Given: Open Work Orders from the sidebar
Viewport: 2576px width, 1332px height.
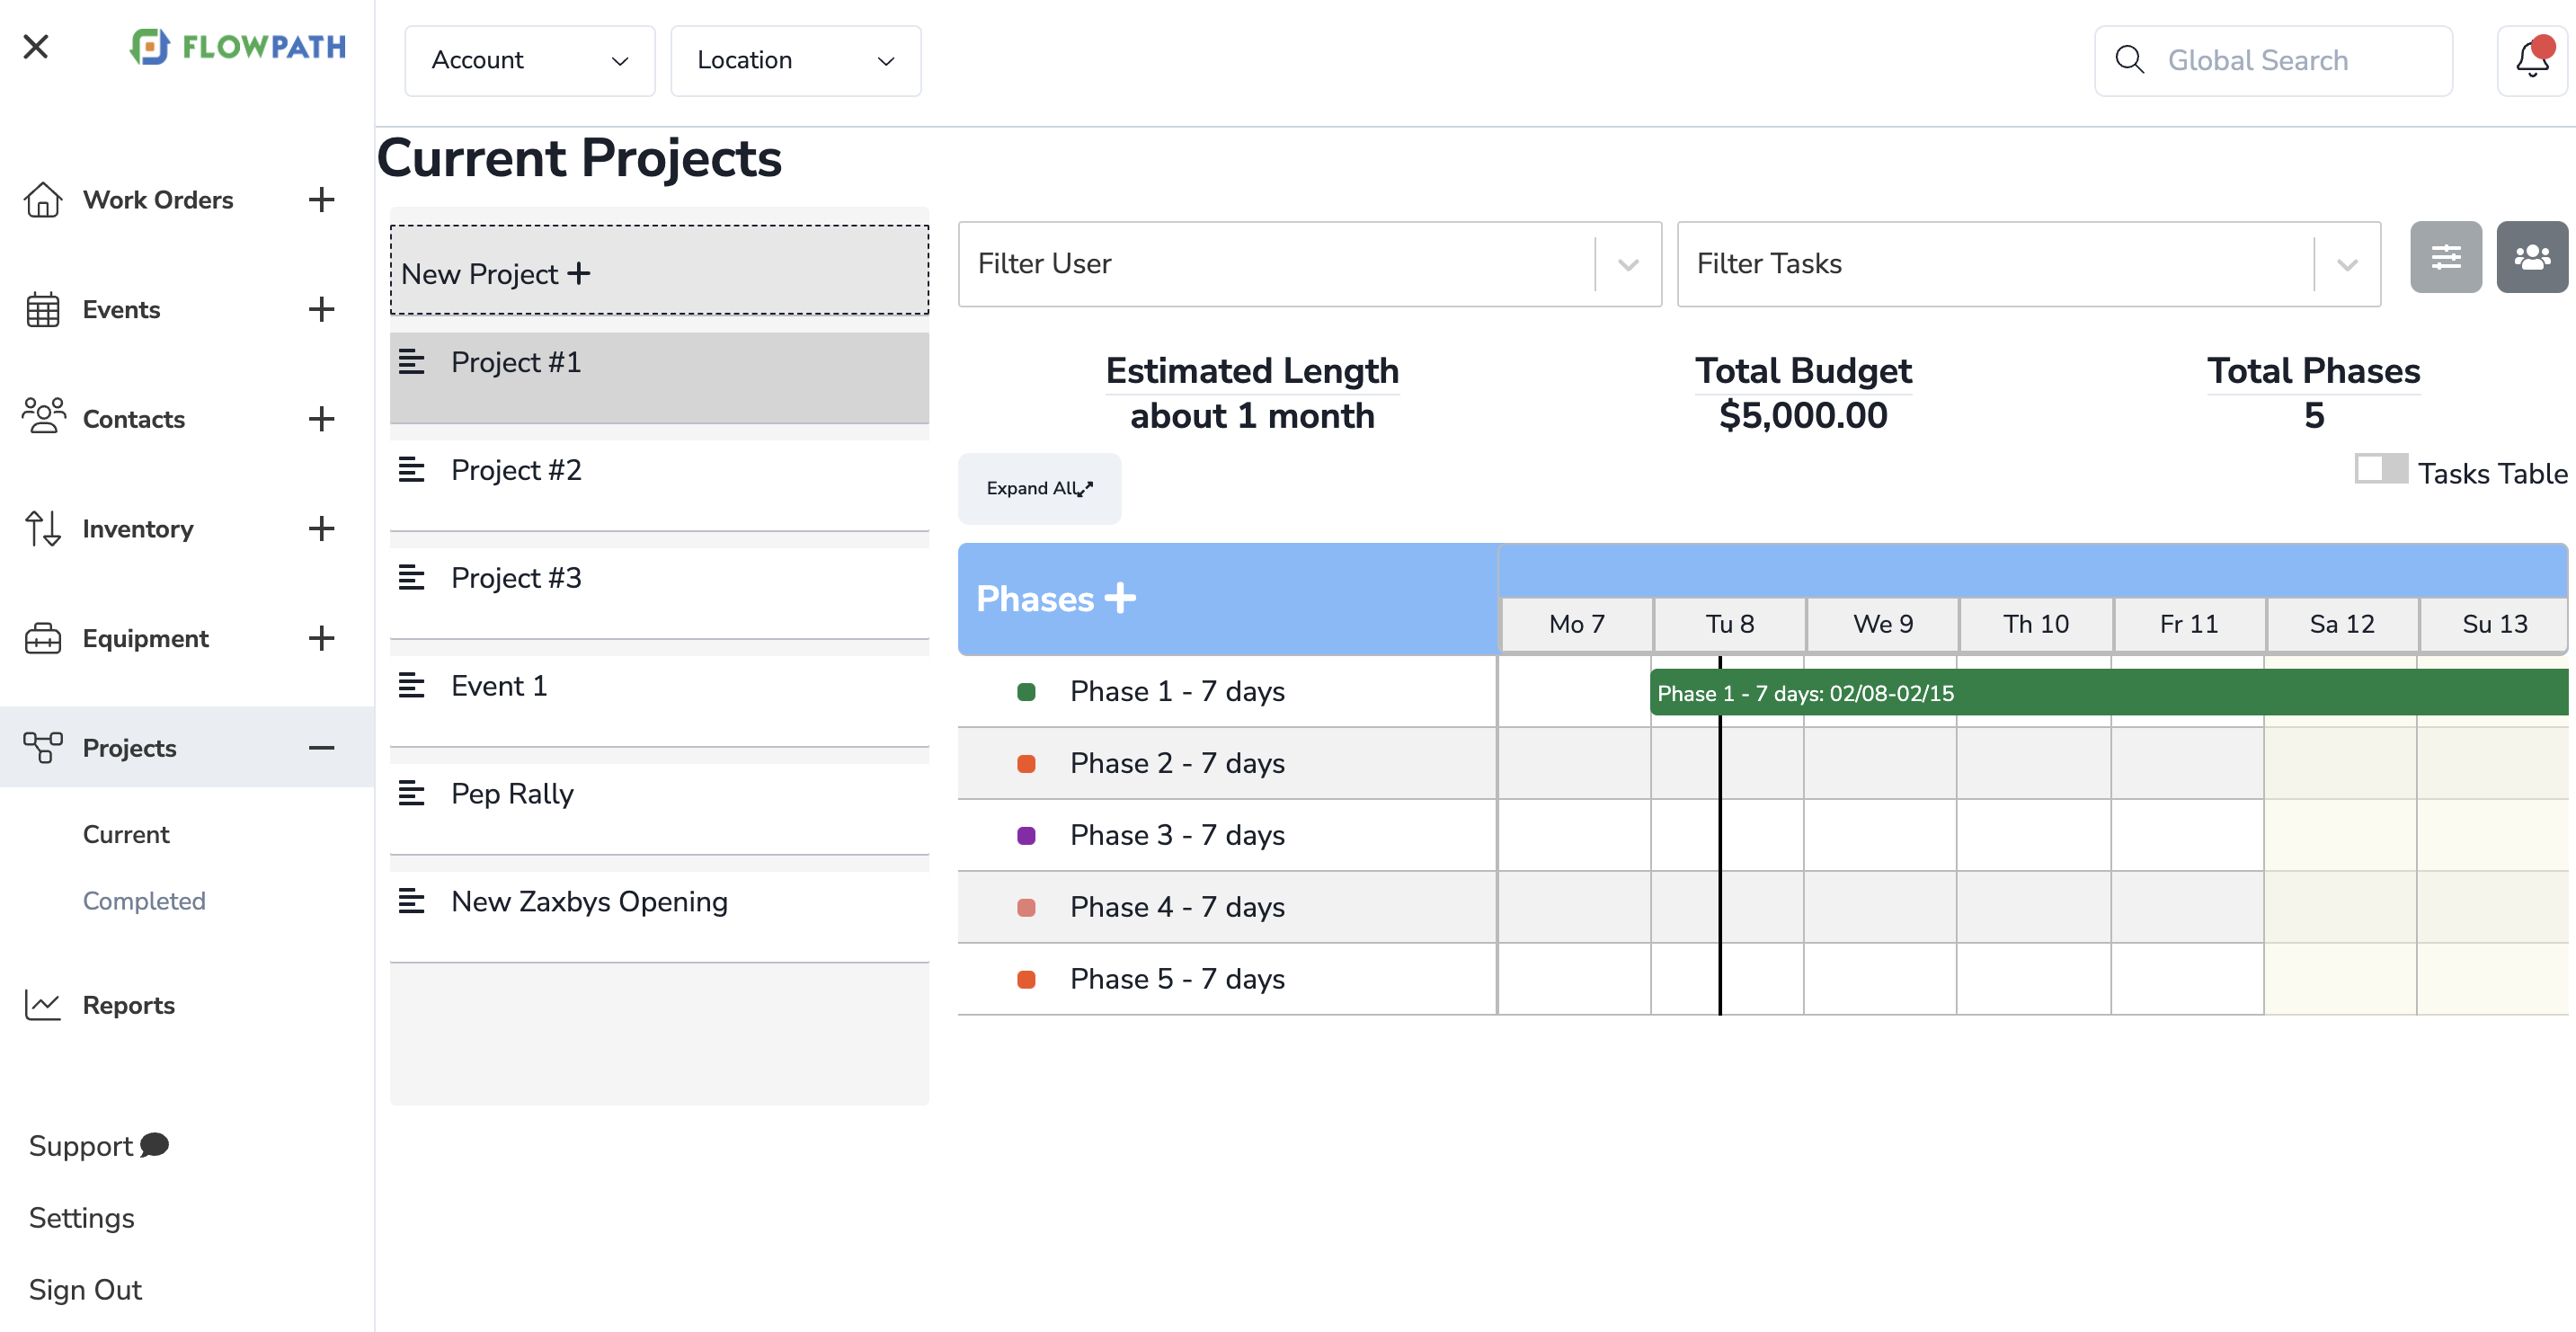Looking at the screenshot, I should [43, 200].
